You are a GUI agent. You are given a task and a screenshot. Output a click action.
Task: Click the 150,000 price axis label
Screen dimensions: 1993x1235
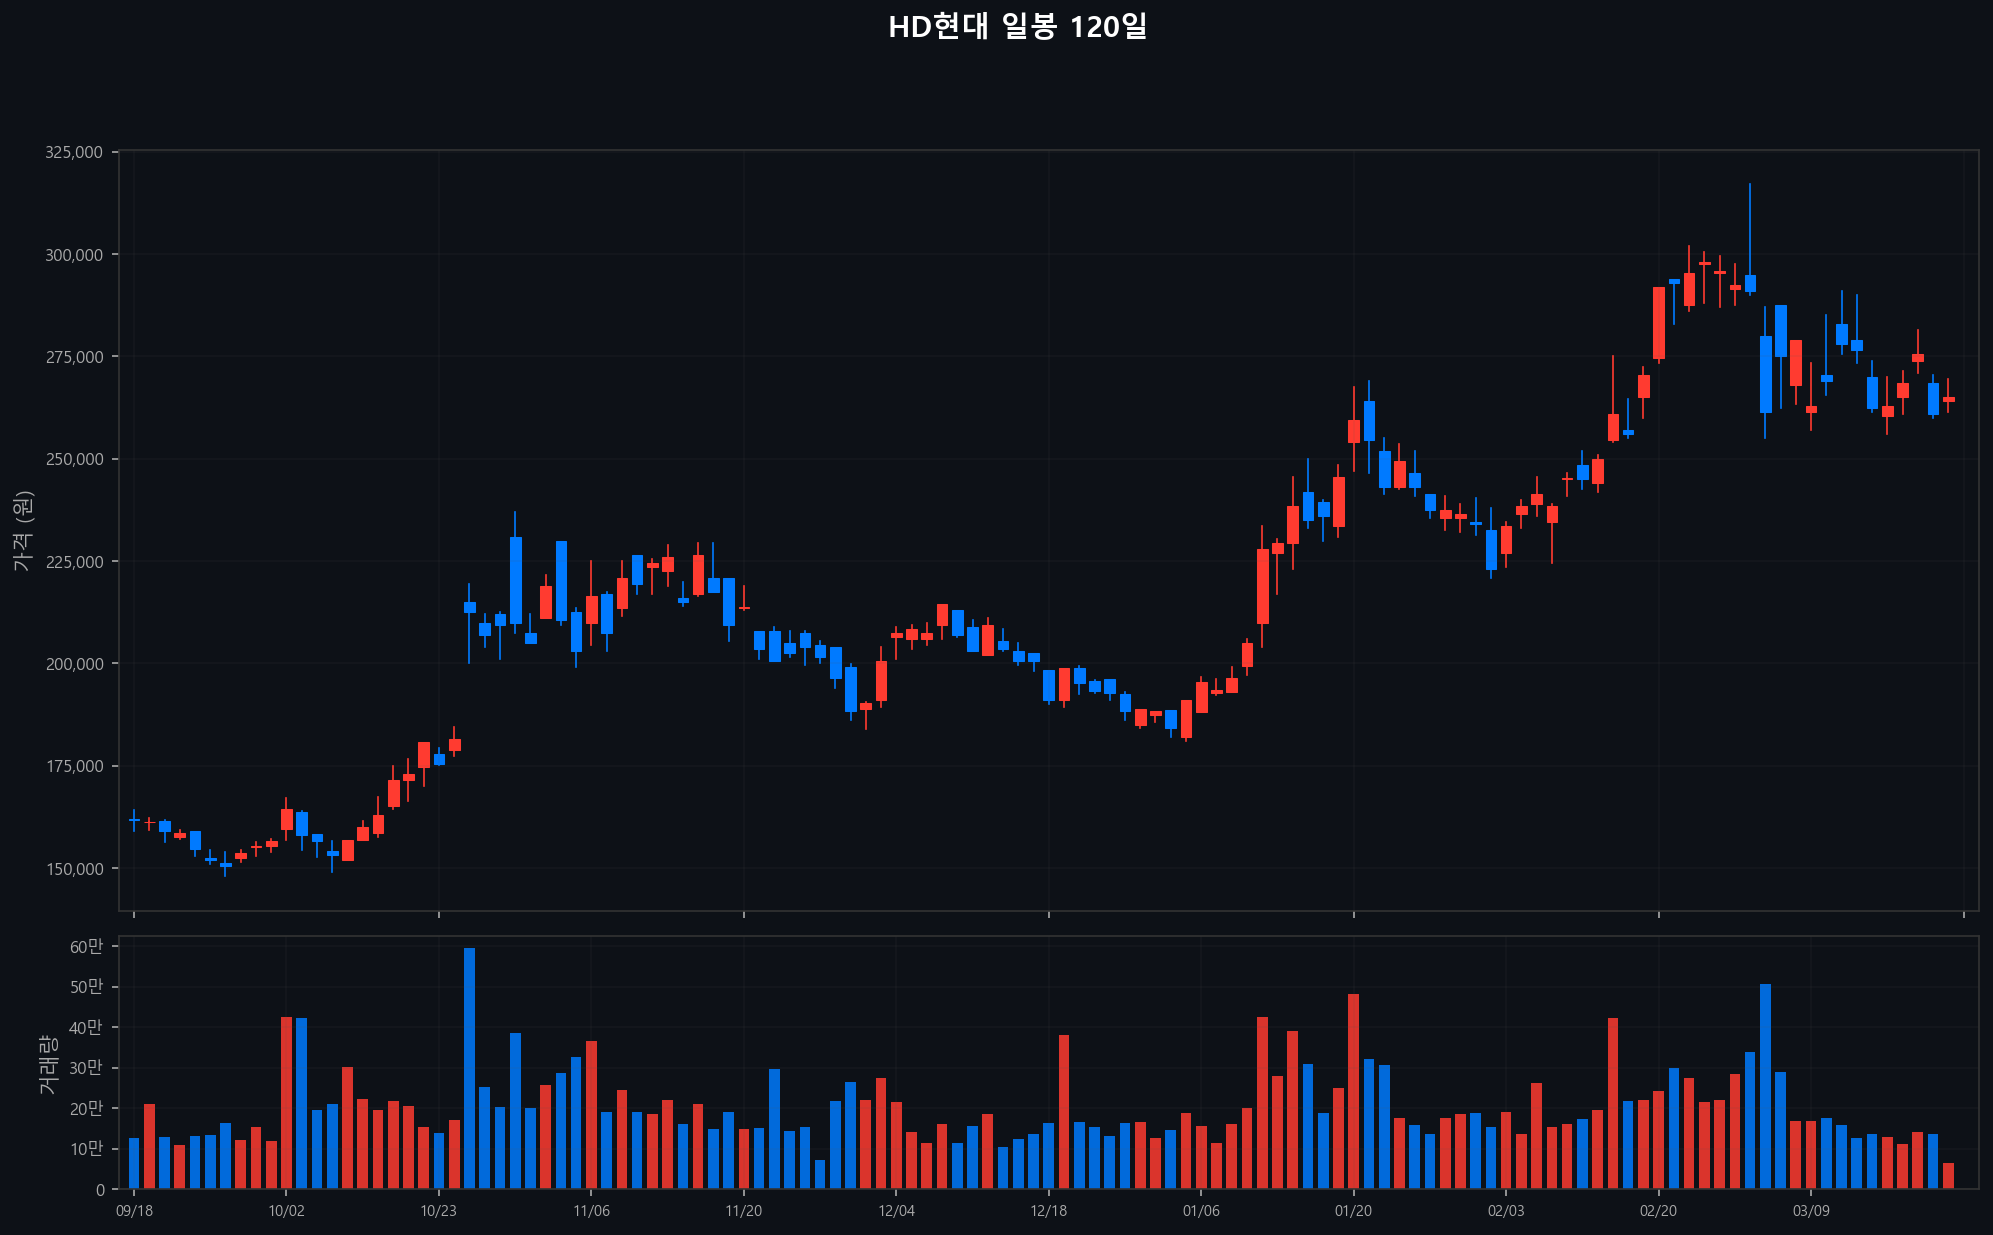[x=74, y=869]
